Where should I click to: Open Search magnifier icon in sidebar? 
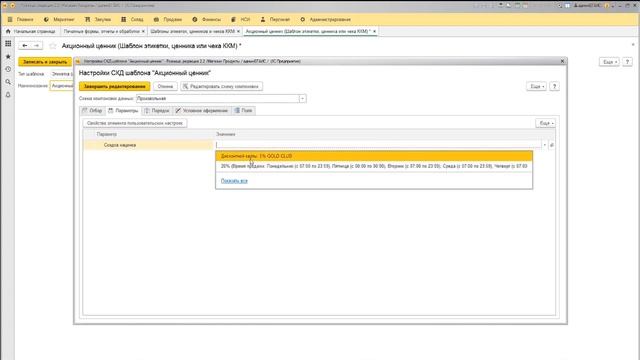8,82
